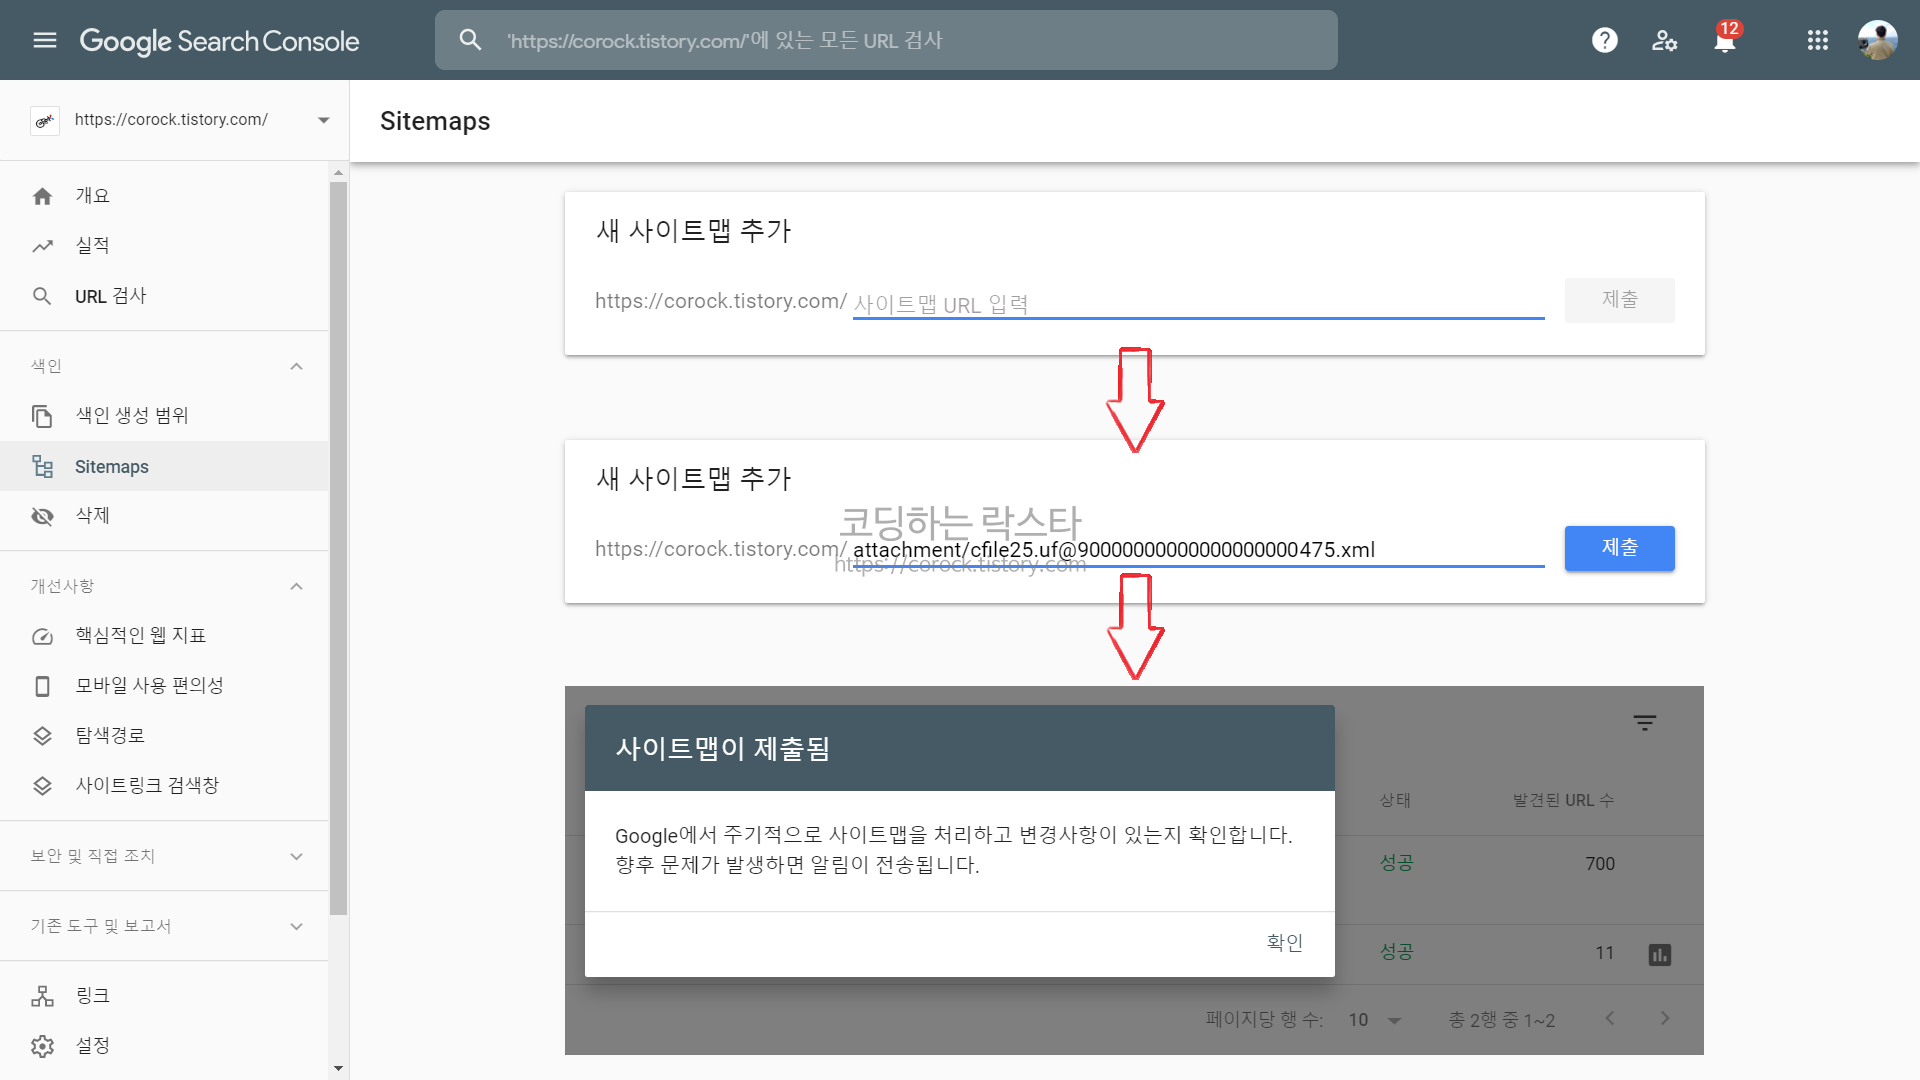Open user and permissions settings icon
The height and width of the screenshot is (1080, 1920).
pos(1664,40)
